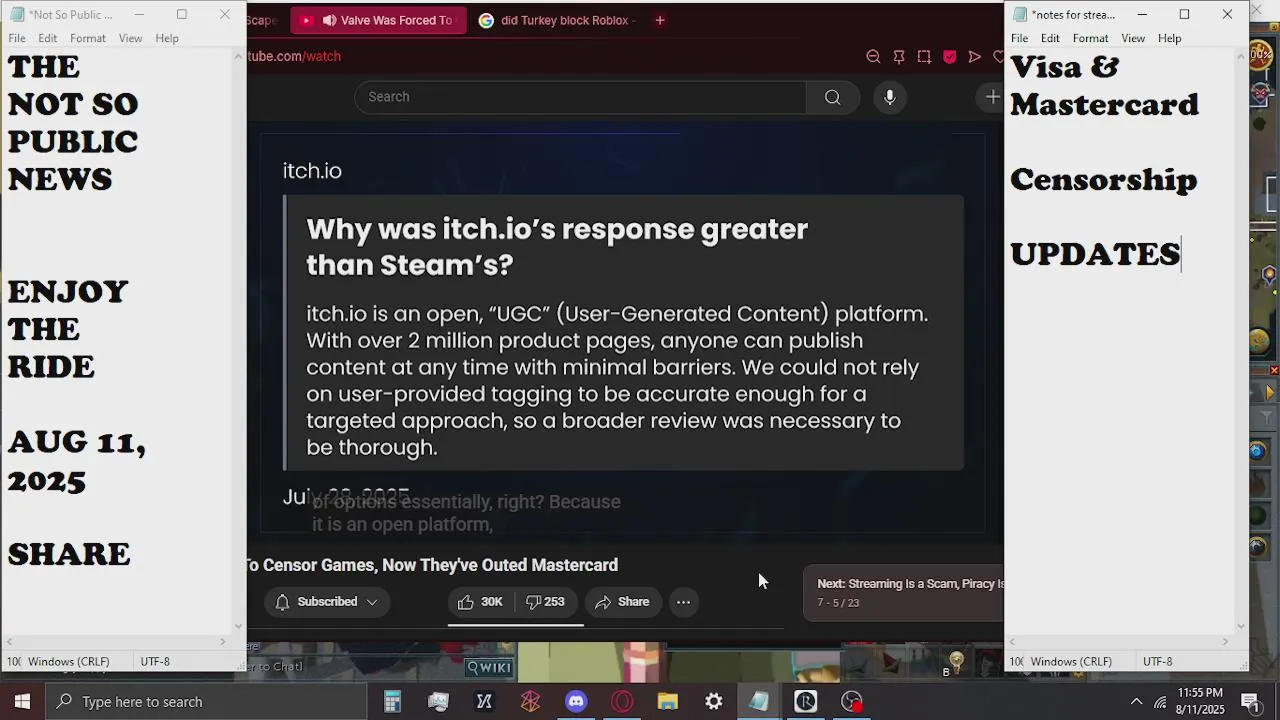Click the pin icon in browser address bar
The width and height of the screenshot is (1280, 720).
[x=899, y=57]
